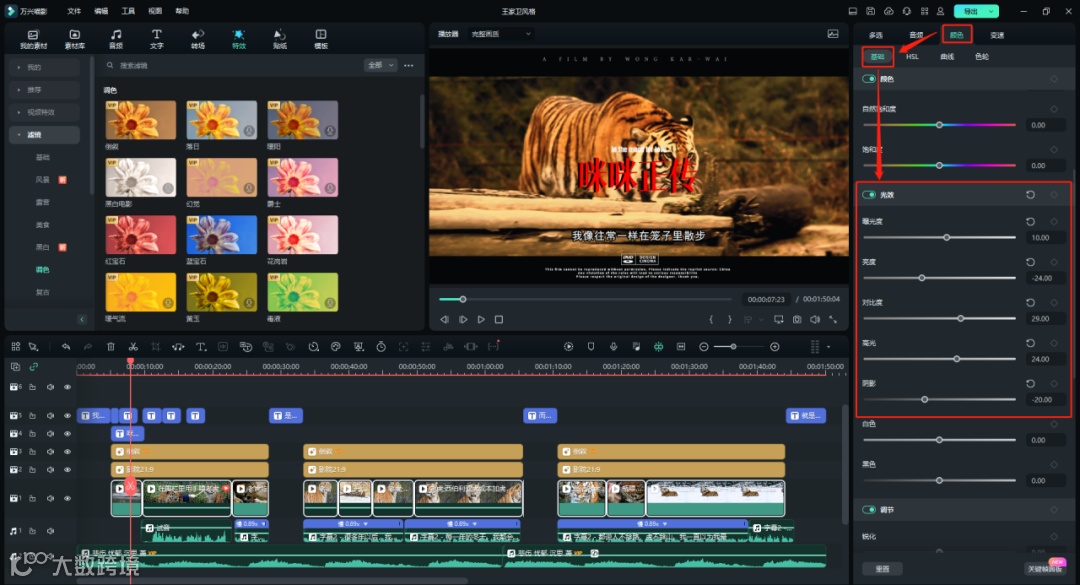Click the 重置 (Reset) button at bottom
1080x585 pixels.
point(882,568)
